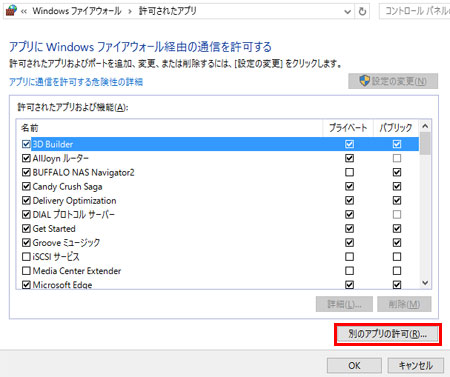Uncheck DIAL プロトコル サーバー enabled checkbox
450x377 pixels.
[x=26, y=214]
